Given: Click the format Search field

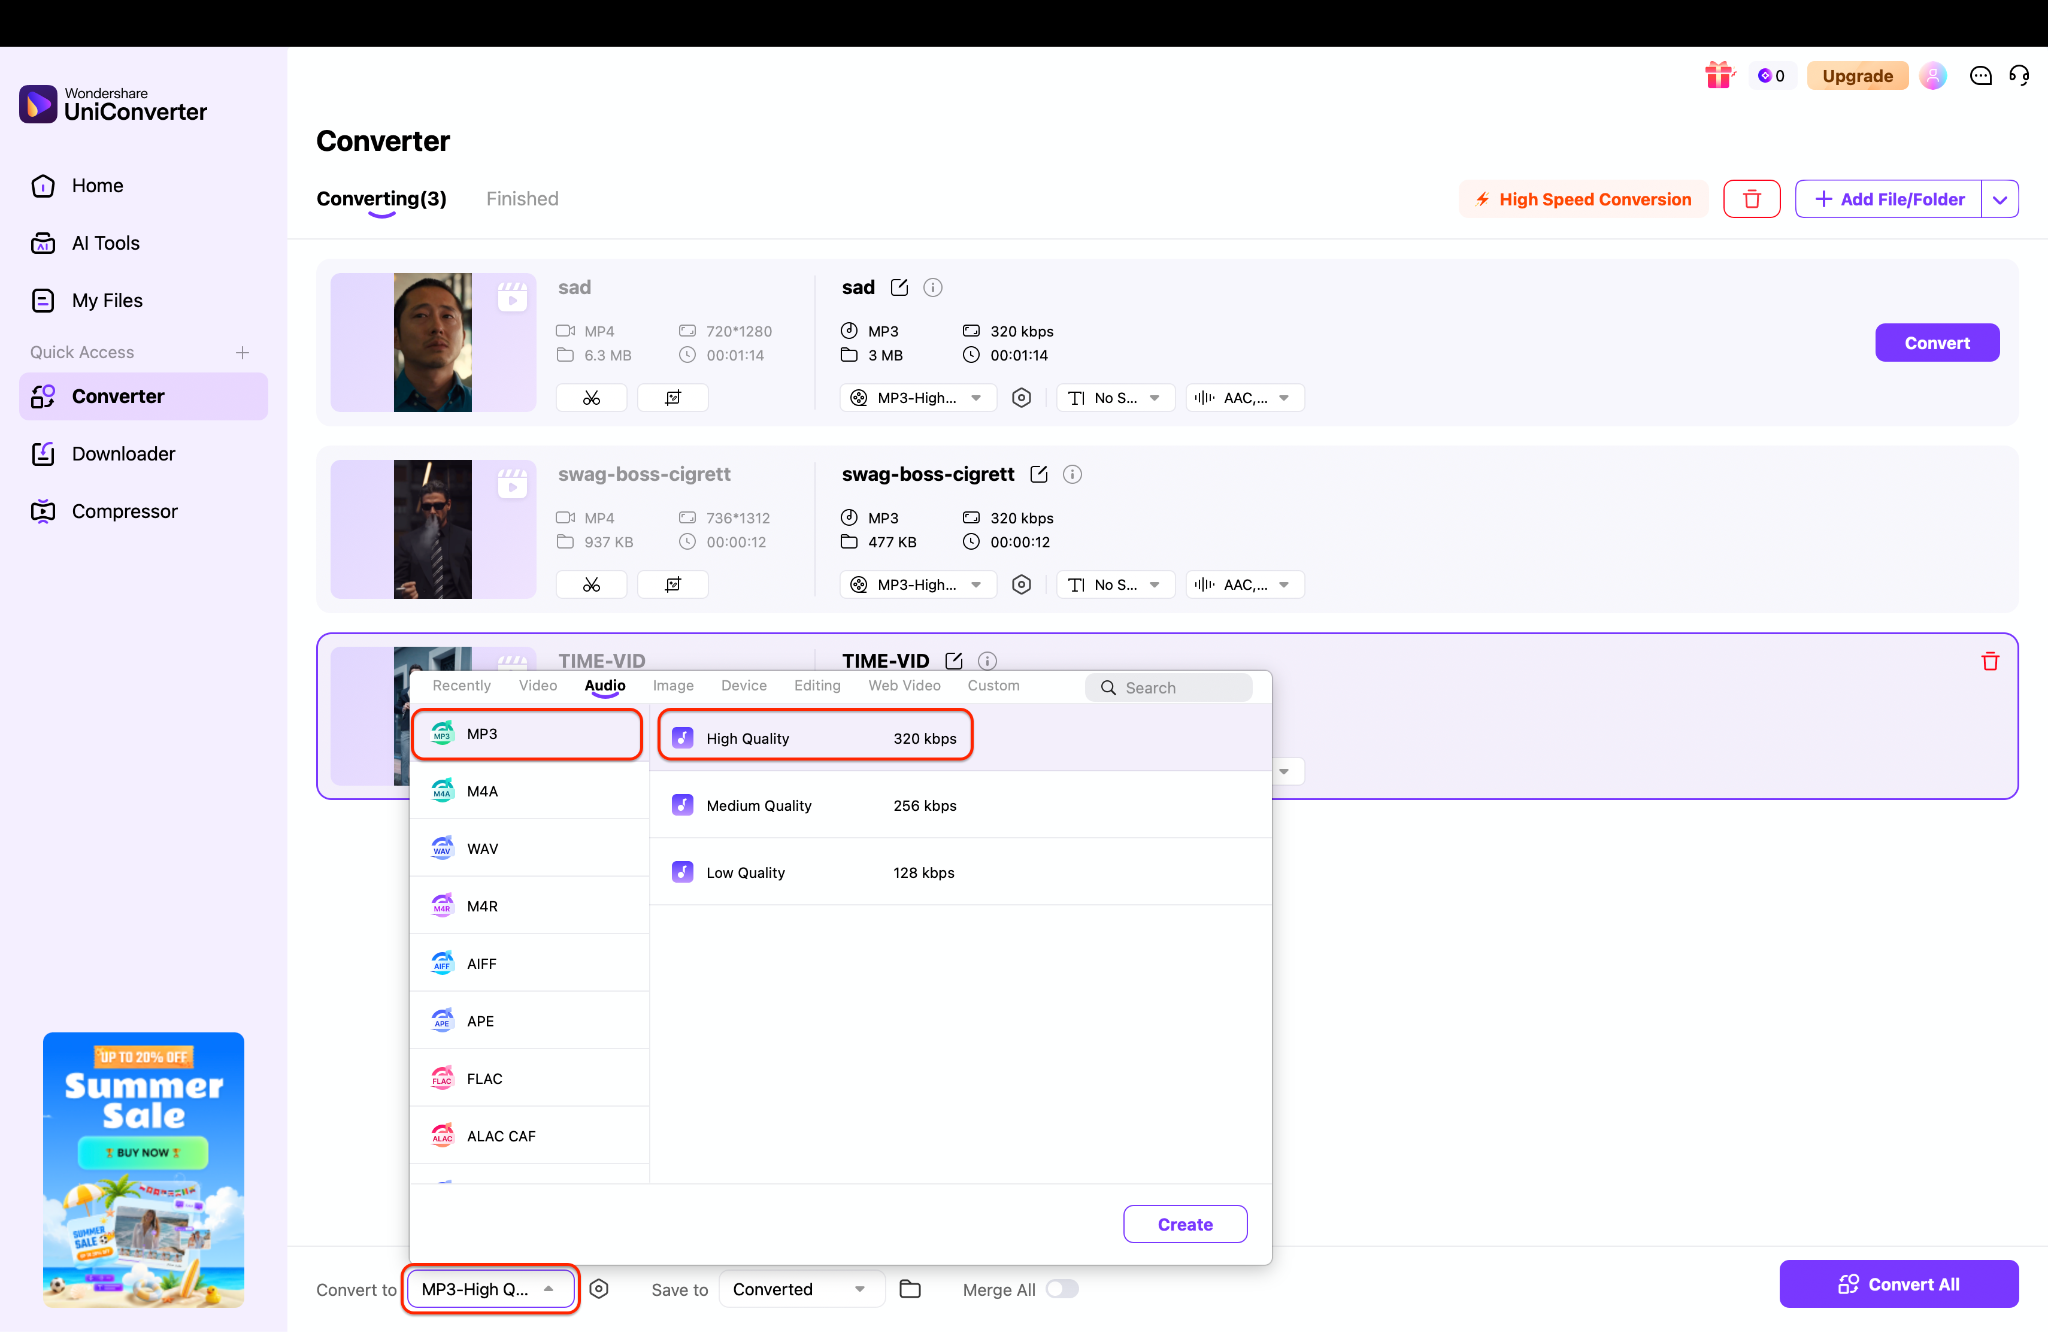Looking at the screenshot, I should click(x=1169, y=687).
